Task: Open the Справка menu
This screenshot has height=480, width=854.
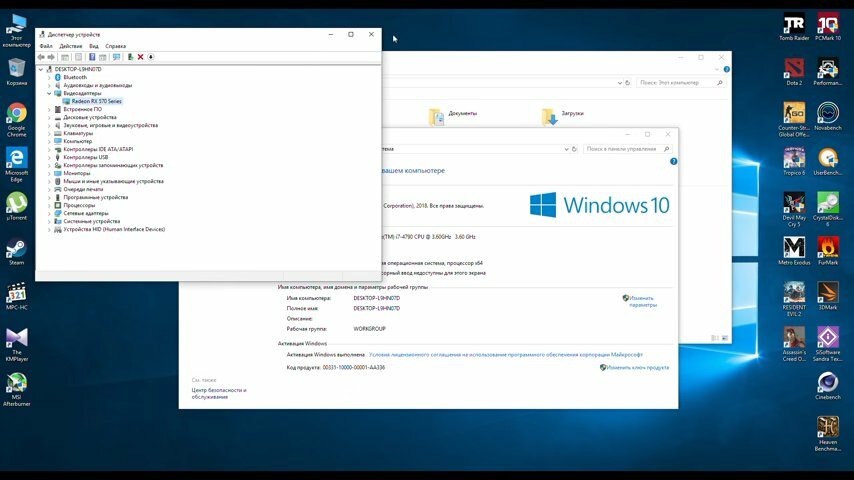Action: pyautogui.click(x=115, y=46)
